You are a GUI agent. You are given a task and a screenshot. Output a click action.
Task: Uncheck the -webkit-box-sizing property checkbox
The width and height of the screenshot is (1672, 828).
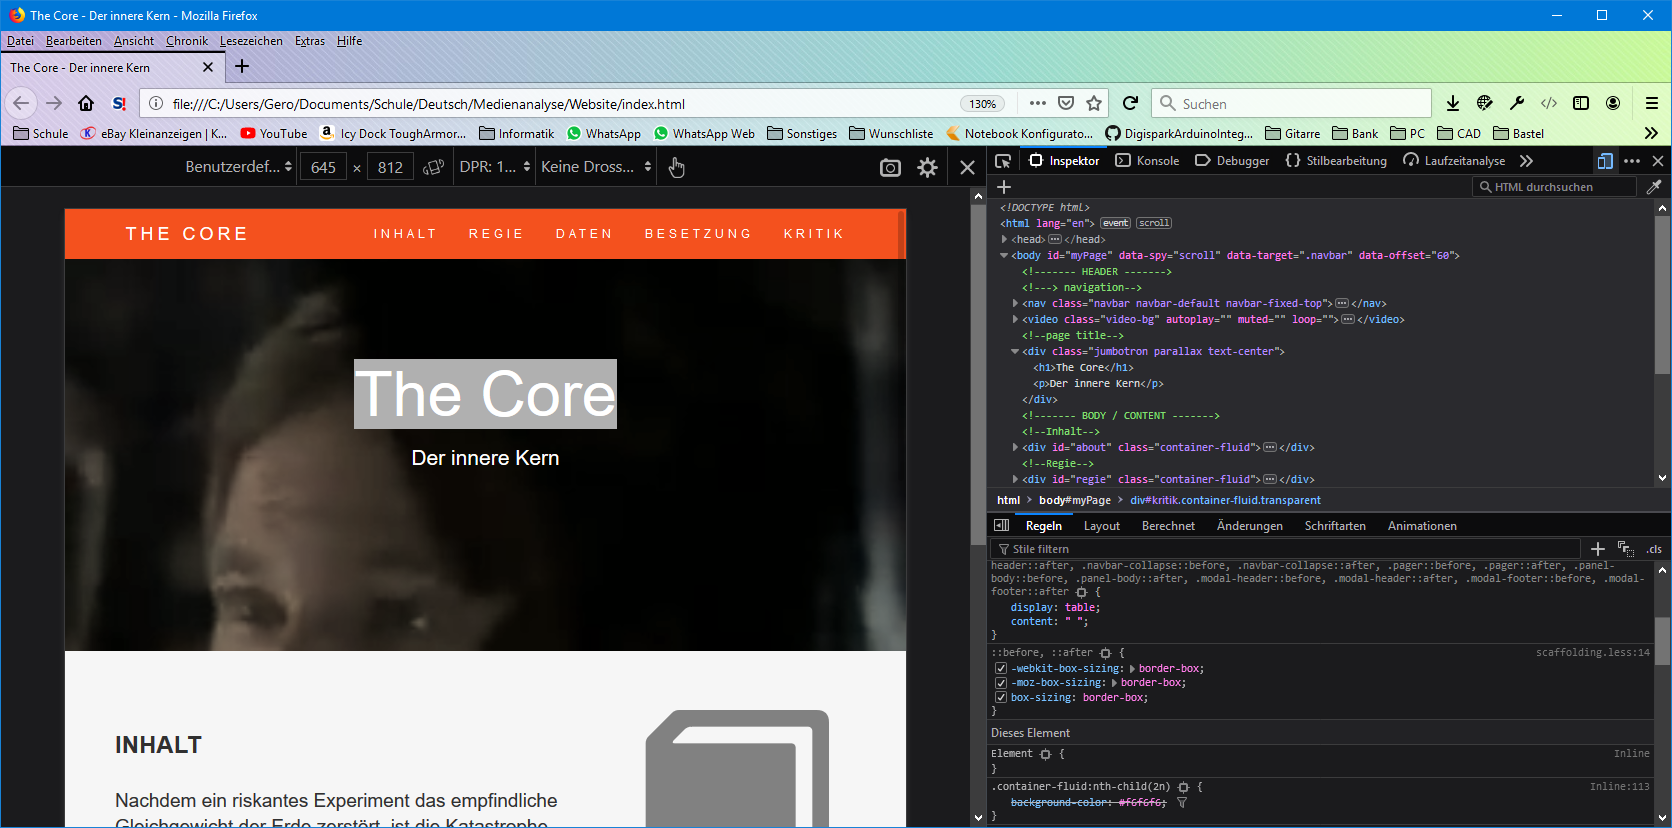(x=1000, y=669)
